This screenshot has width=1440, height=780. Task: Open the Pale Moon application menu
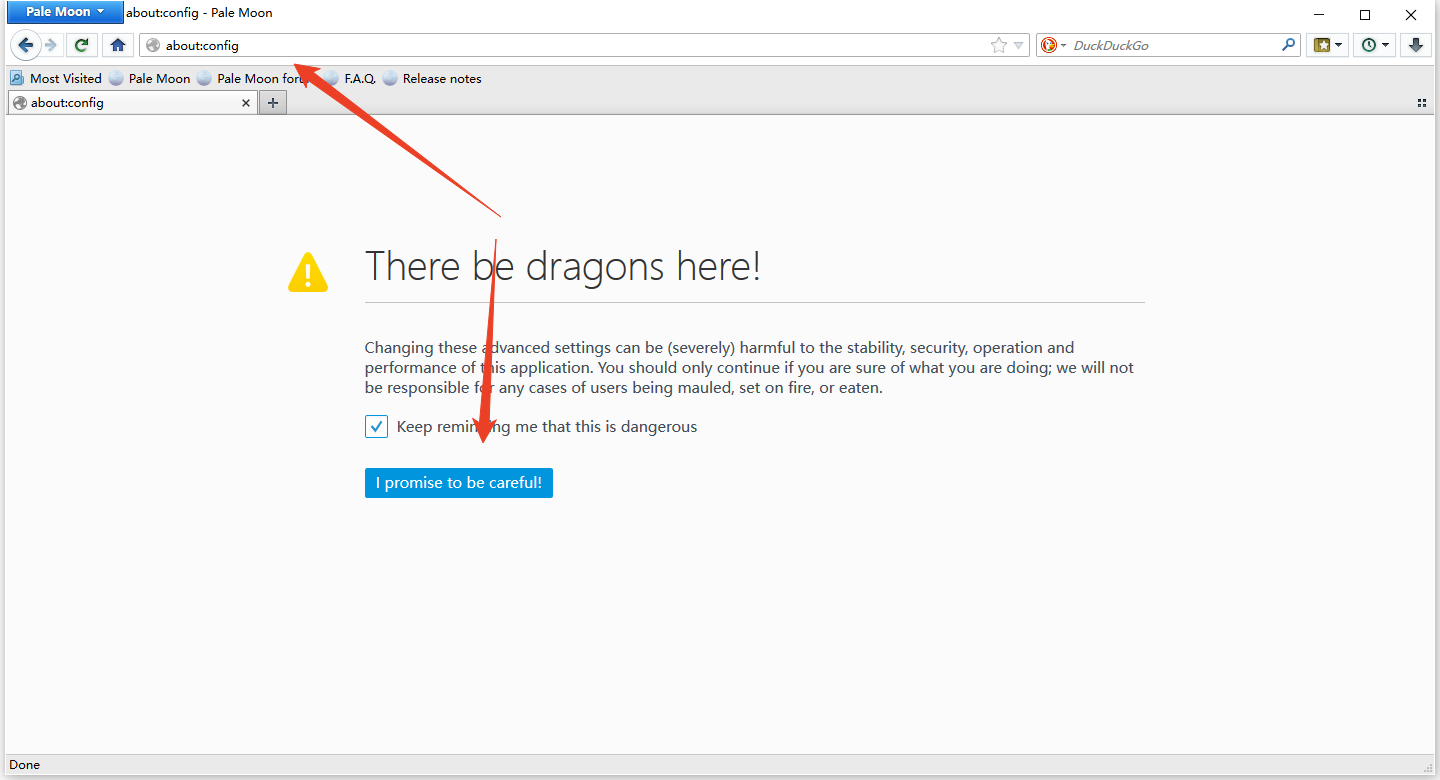tap(65, 12)
